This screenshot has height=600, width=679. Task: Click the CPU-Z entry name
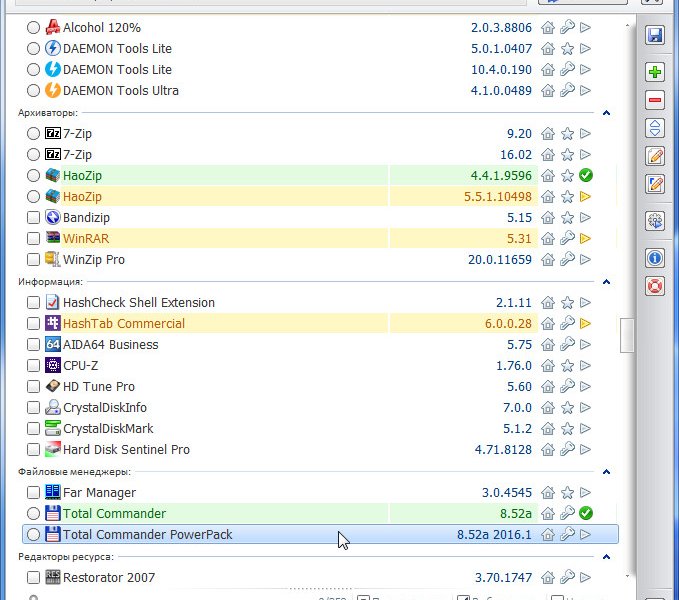pyautogui.click(x=81, y=366)
